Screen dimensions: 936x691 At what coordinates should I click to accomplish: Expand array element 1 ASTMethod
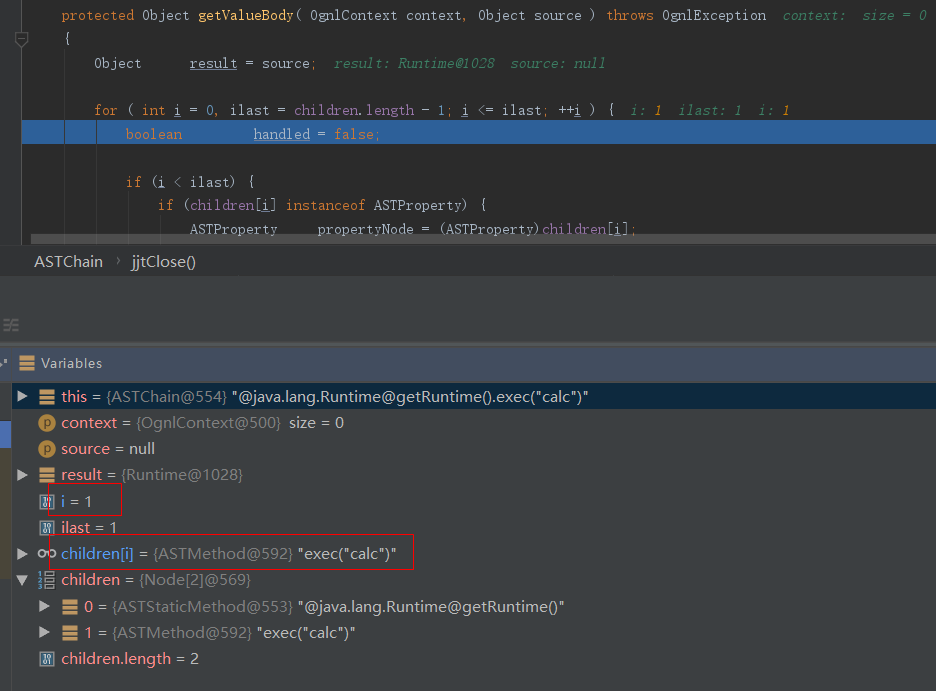[x=44, y=633]
